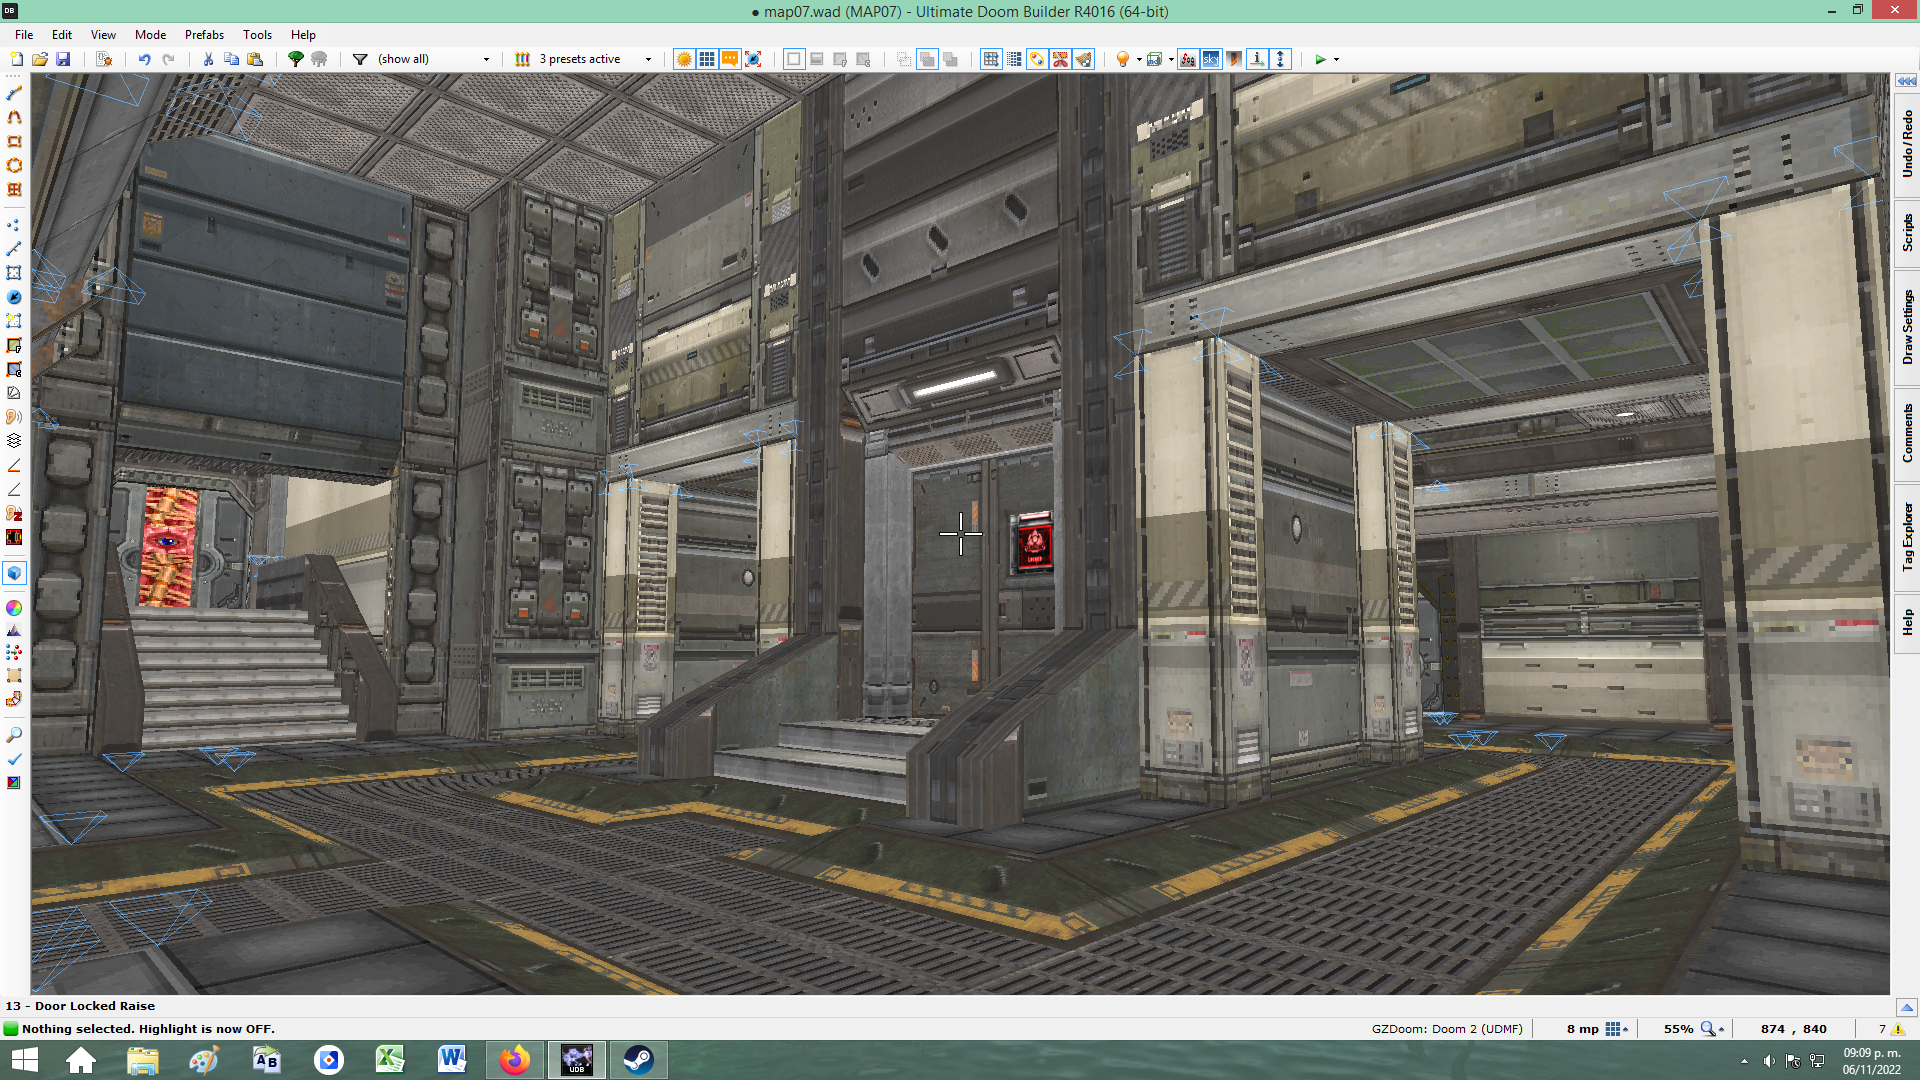Toggle blue grid rendering button
1920x1080 pixels.
coord(707,59)
